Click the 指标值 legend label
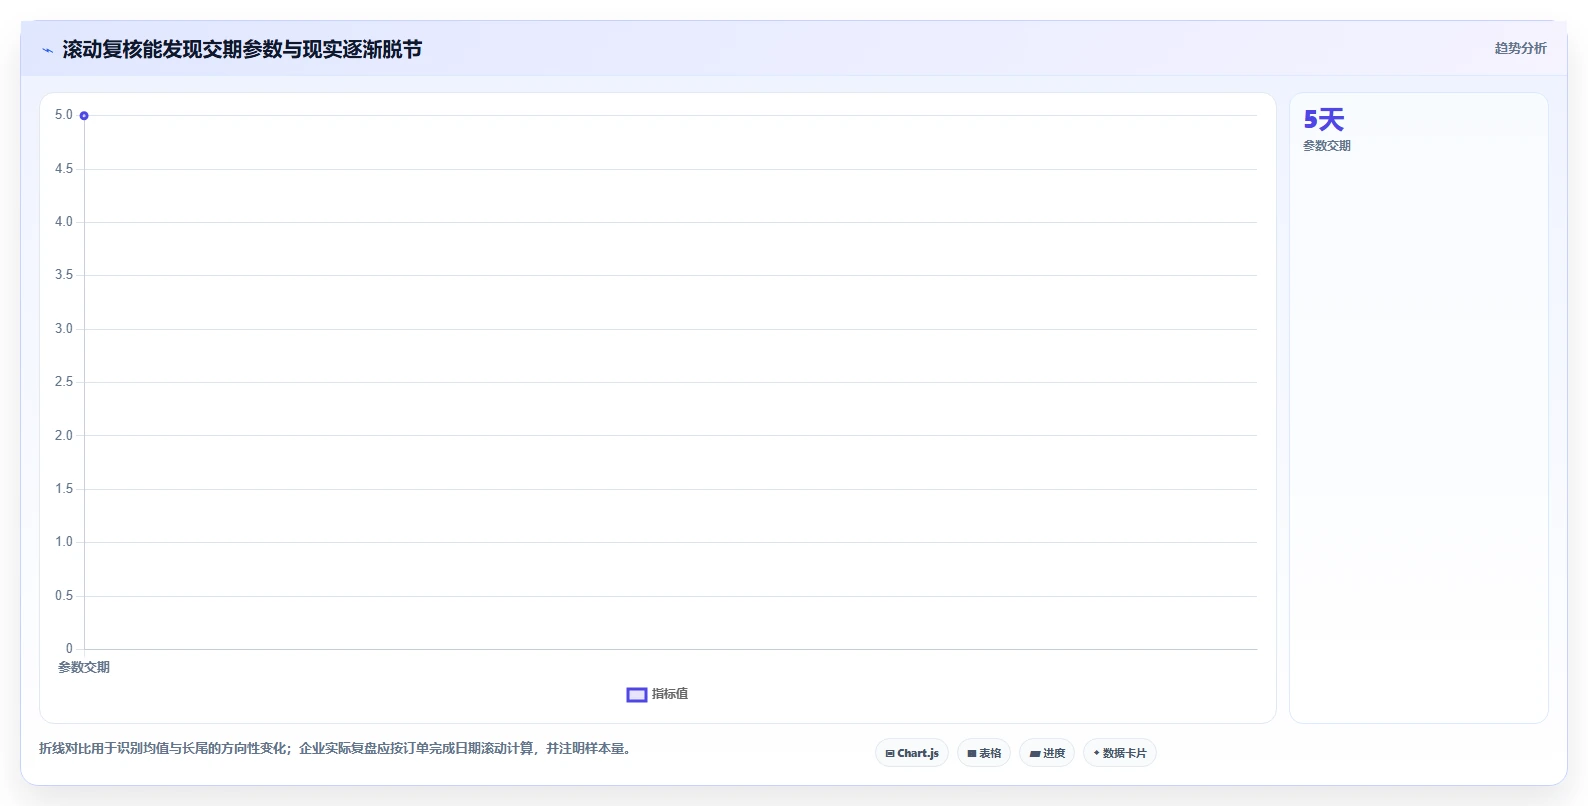Viewport: 1588px width, 806px height. click(x=670, y=694)
